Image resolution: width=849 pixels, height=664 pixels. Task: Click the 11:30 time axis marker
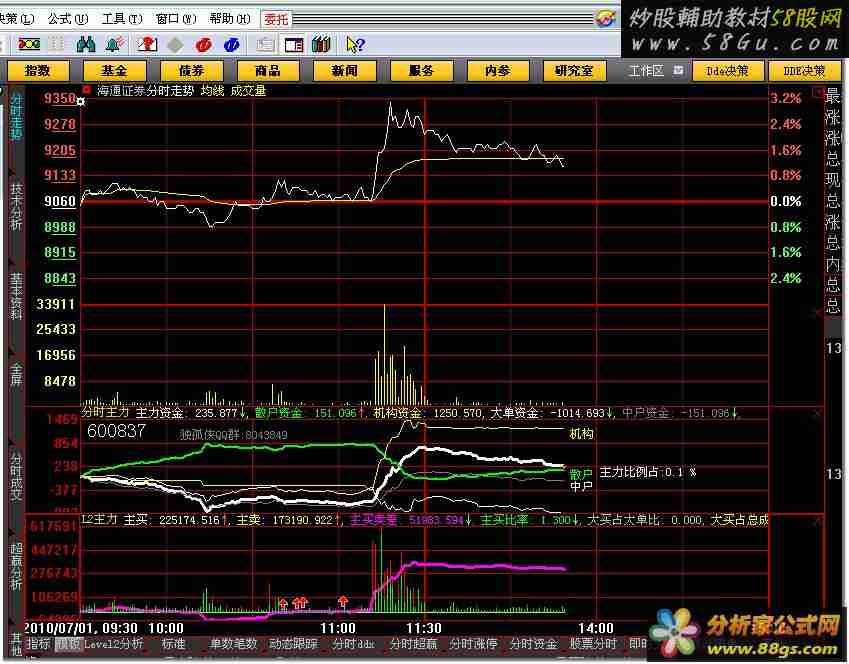424,628
